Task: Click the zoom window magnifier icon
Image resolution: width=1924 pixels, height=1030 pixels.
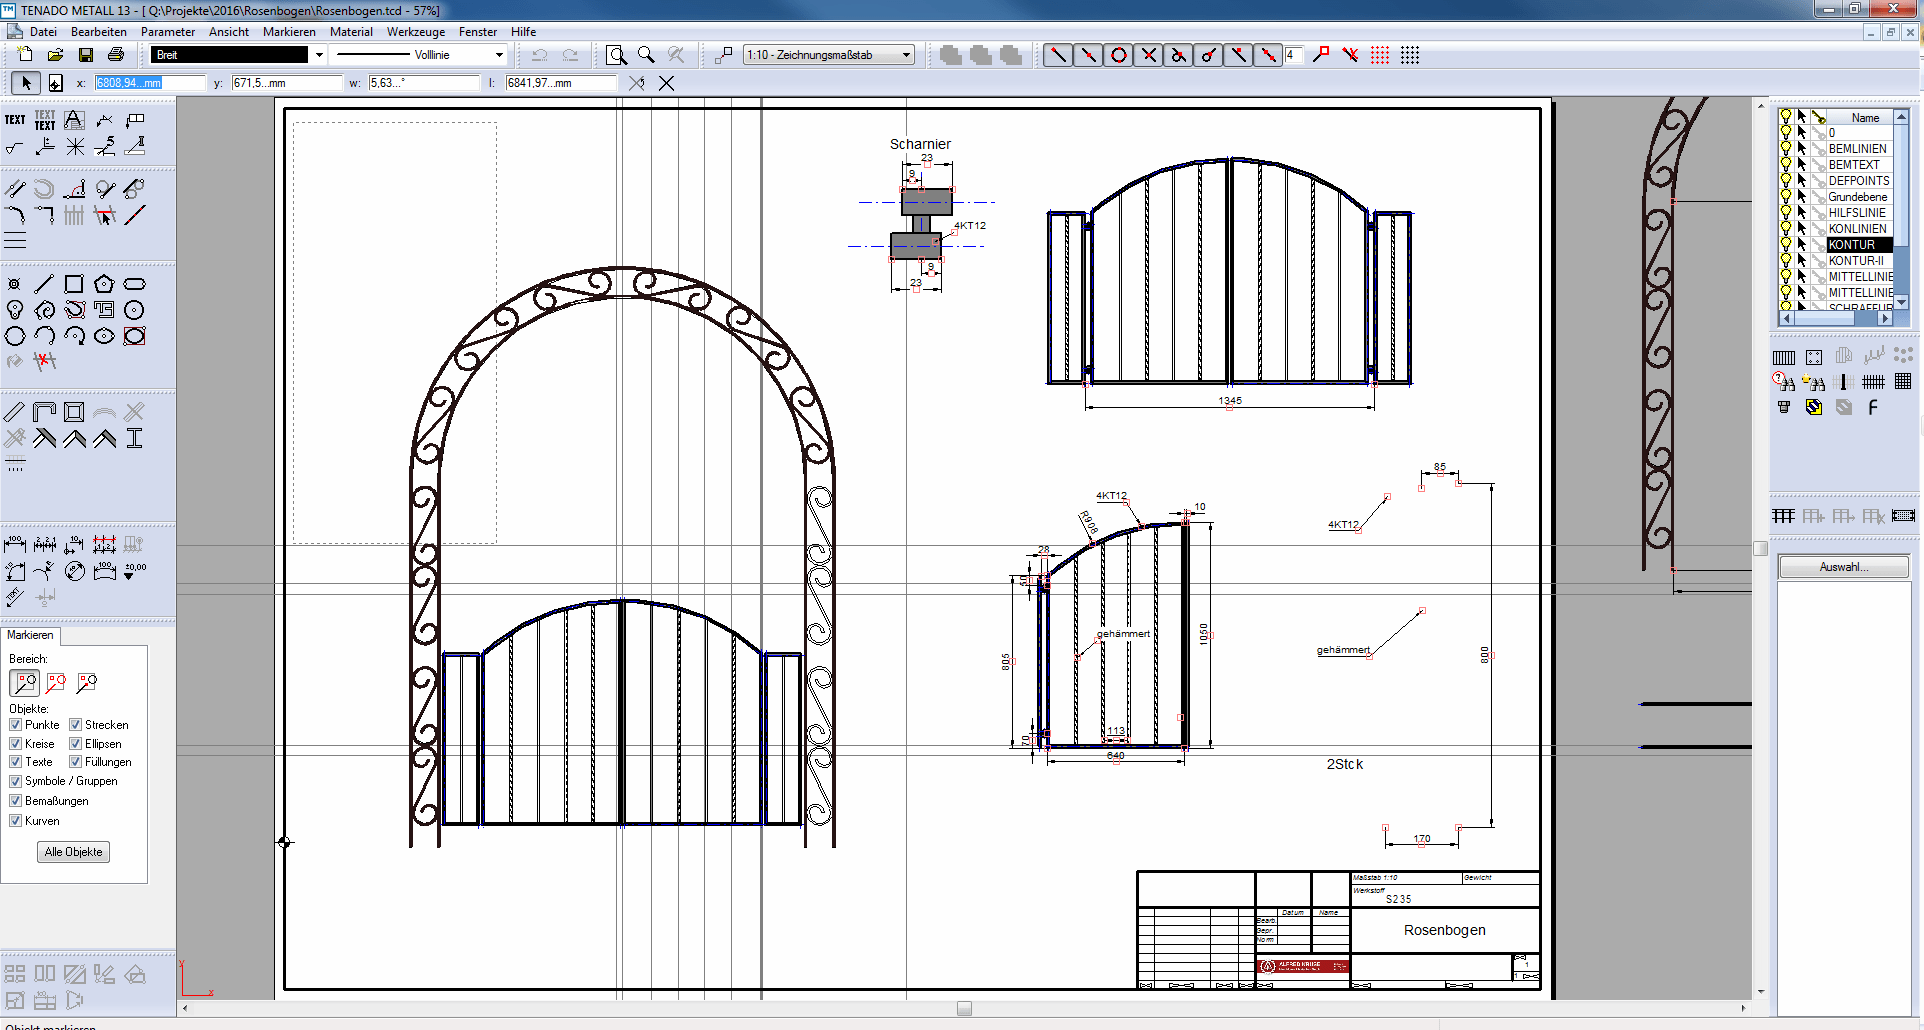Action: point(617,55)
